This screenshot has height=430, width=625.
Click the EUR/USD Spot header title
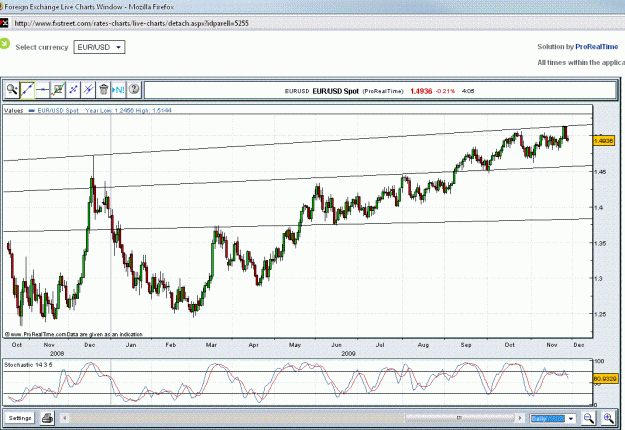tap(336, 91)
